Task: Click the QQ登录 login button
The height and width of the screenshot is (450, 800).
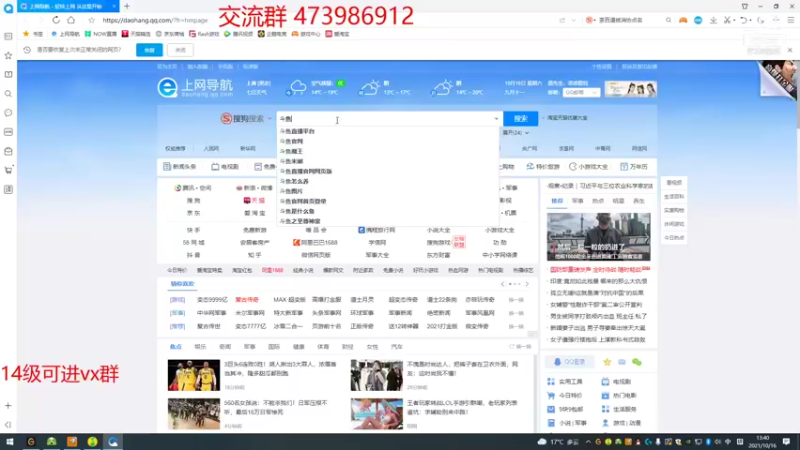Action: (569, 362)
